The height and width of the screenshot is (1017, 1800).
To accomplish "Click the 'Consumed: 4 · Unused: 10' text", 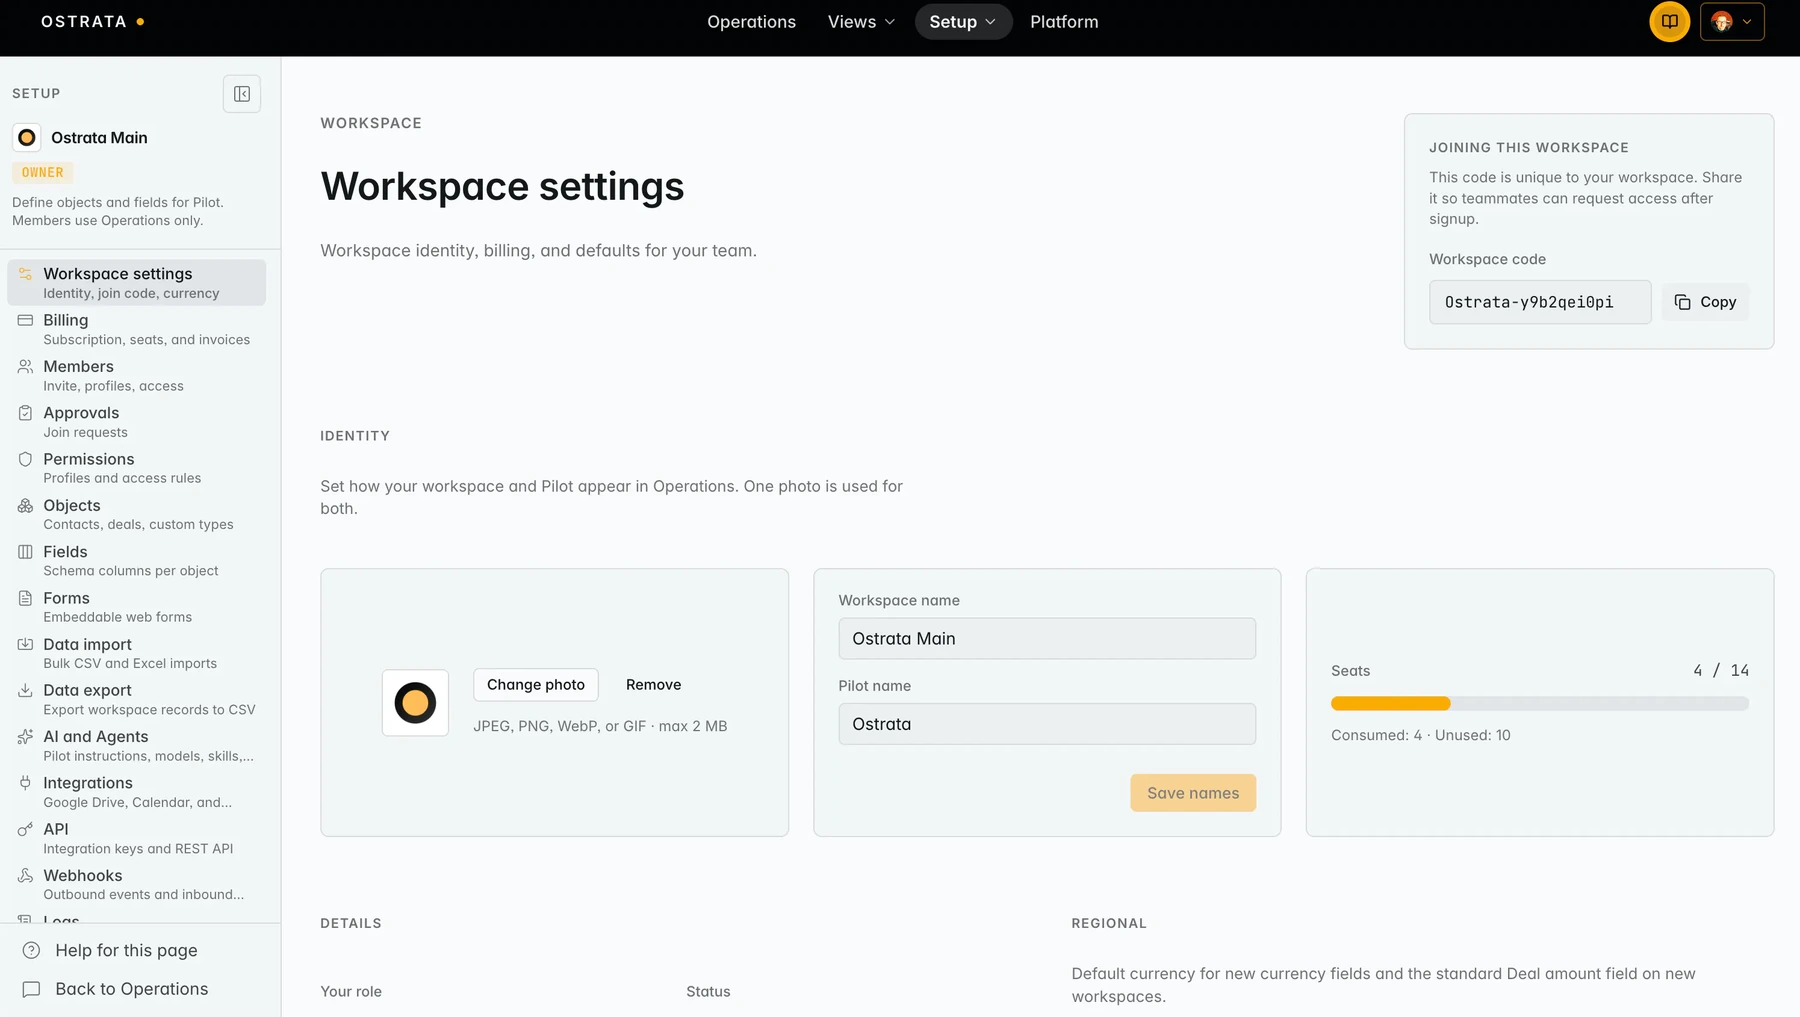I will (x=1420, y=735).
